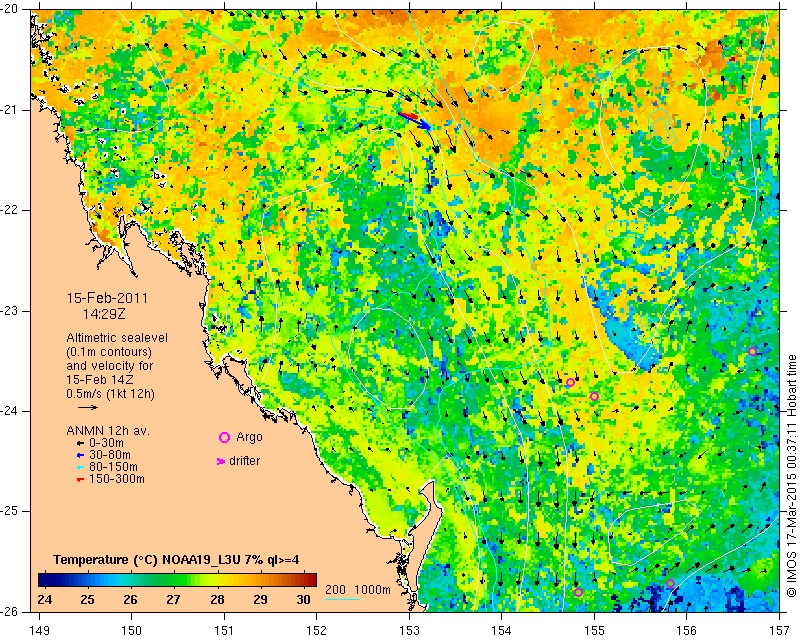Click the 0.5m/s velocity scale arrow
This screenshot has width=800, height=640.
[88, 407]
